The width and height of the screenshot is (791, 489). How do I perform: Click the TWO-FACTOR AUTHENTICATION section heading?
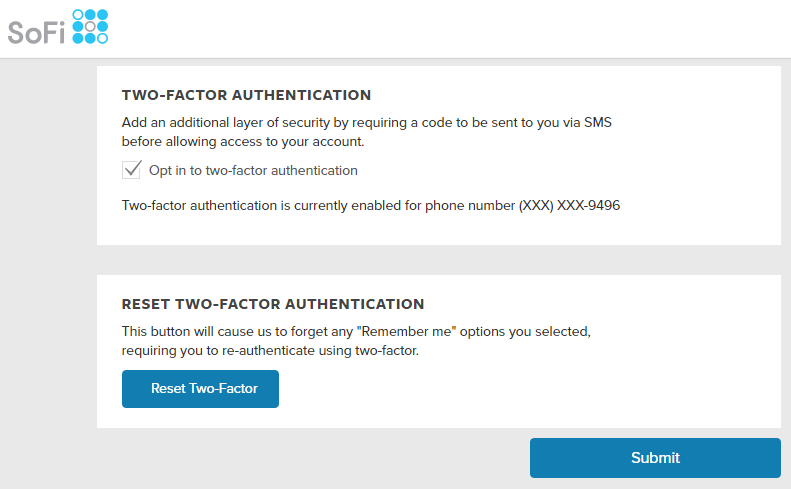pyautogui.click(x=246, y=95)
